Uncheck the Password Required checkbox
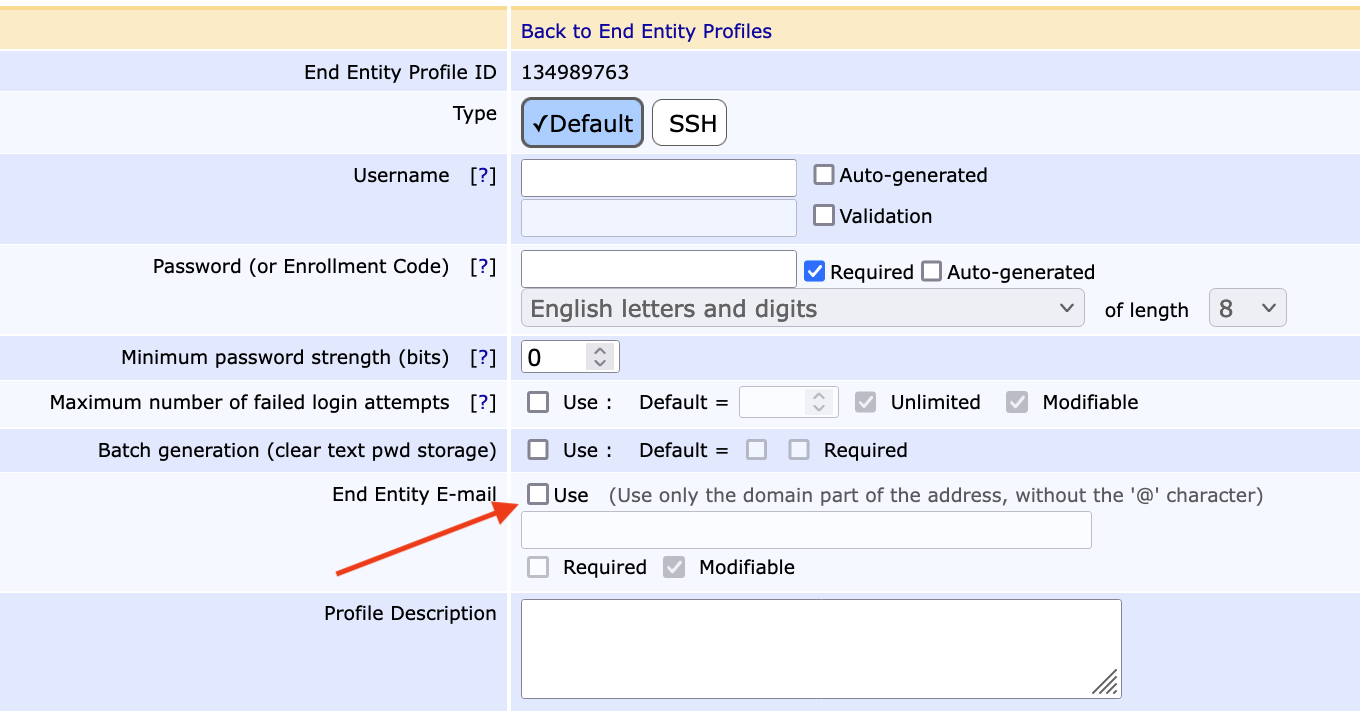This screenshot has height=714, width=1360. (815, 272)
